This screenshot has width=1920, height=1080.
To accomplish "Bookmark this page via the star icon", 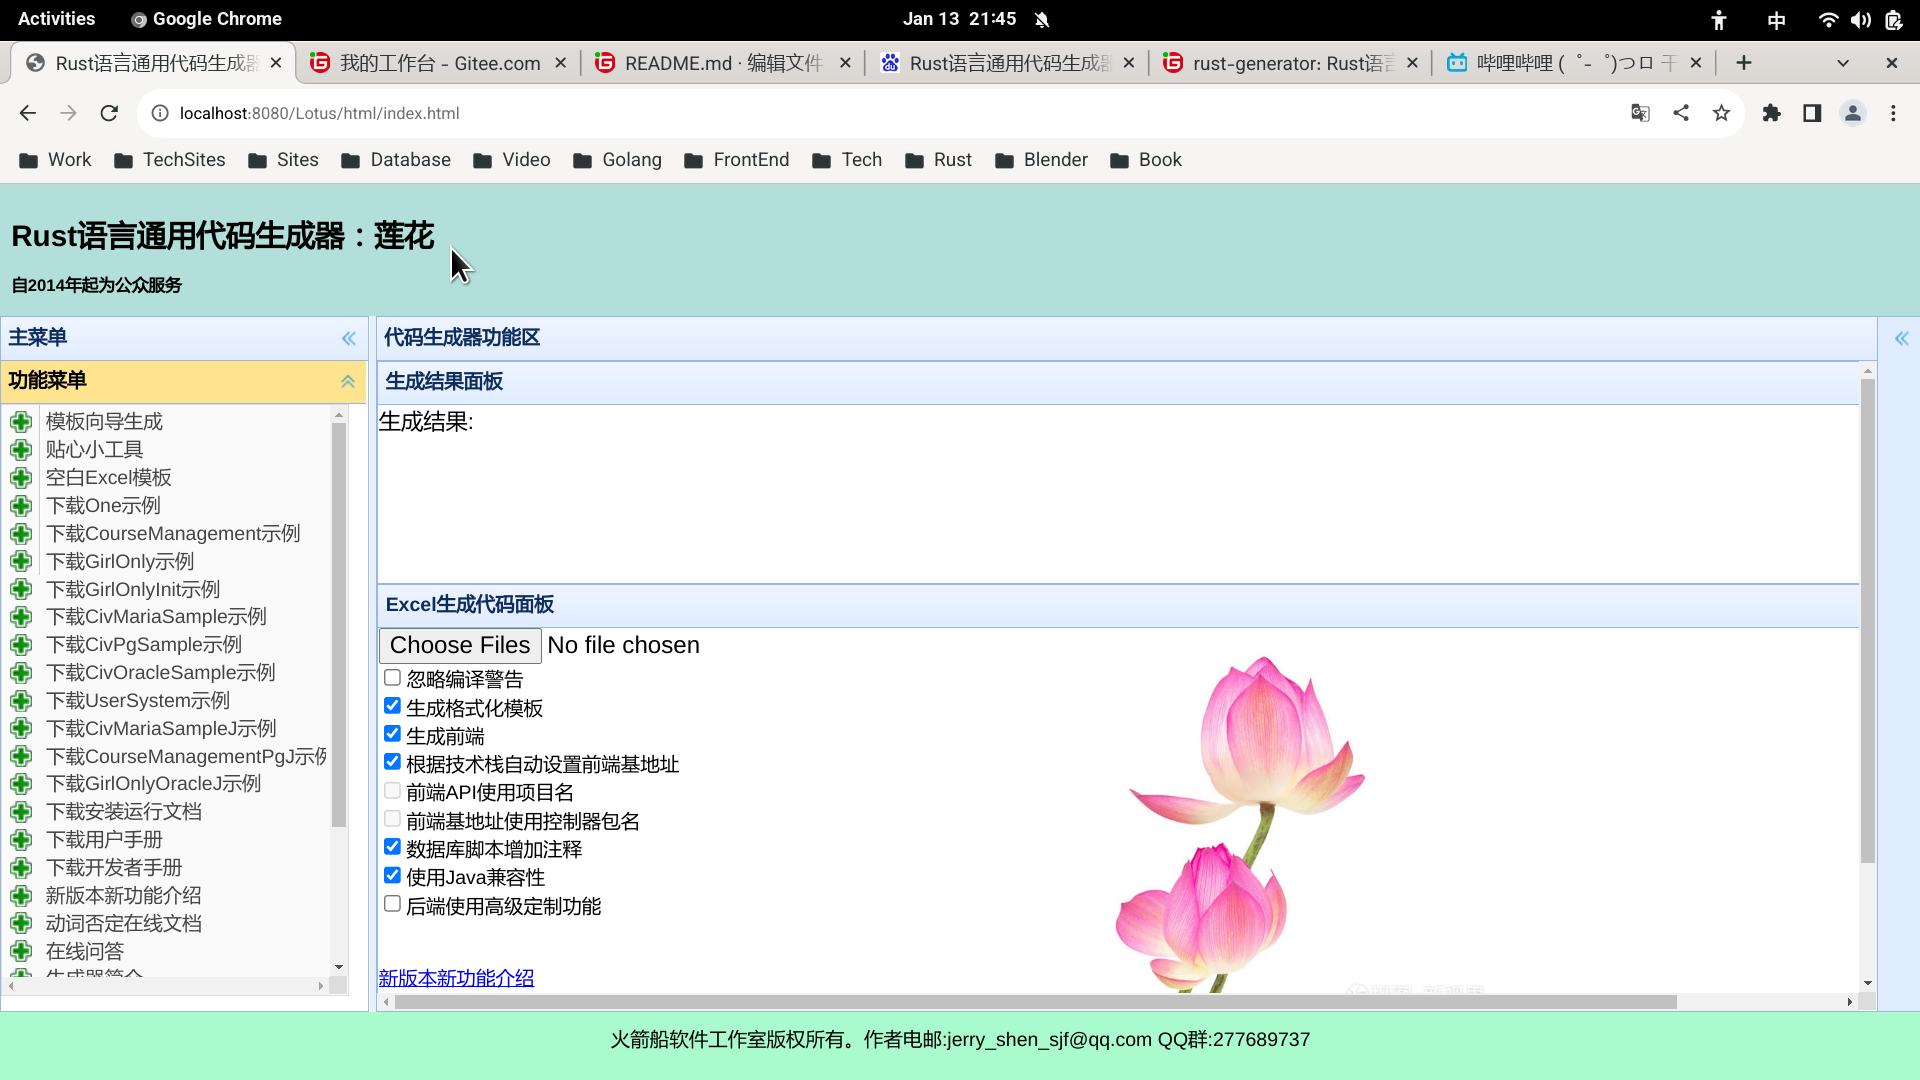I will [x=1721, y=113].
